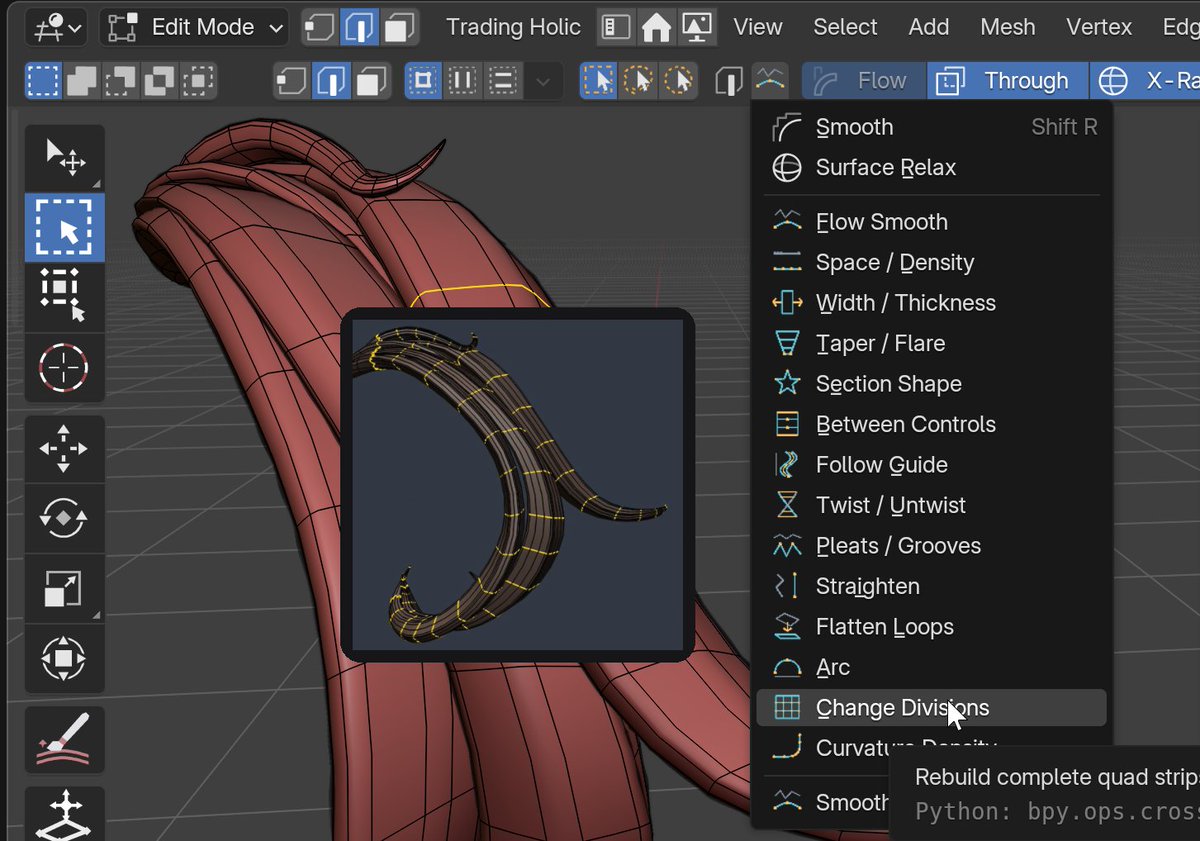Open the Add menu
Image resolution: width=1200 pixels, height=841 pixels.
pos(929,27)
